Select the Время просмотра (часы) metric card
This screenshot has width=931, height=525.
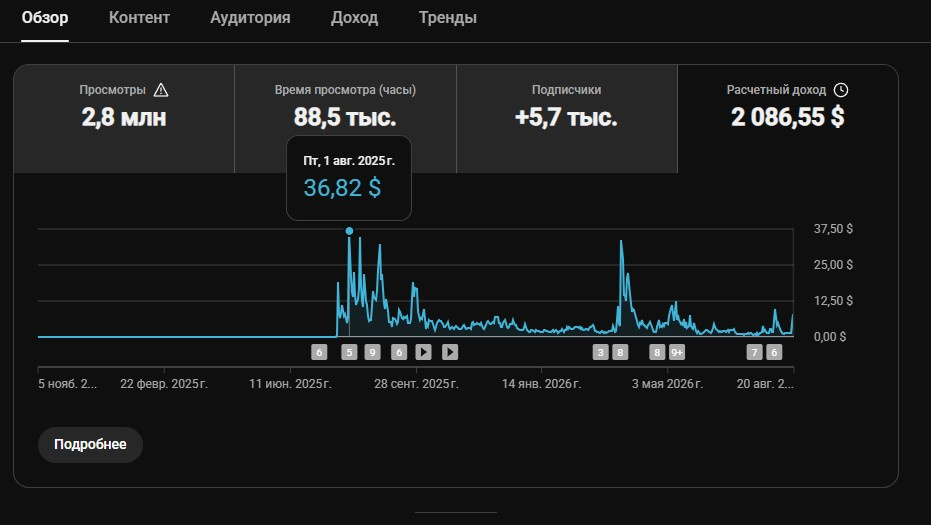(x=345, y=119)
